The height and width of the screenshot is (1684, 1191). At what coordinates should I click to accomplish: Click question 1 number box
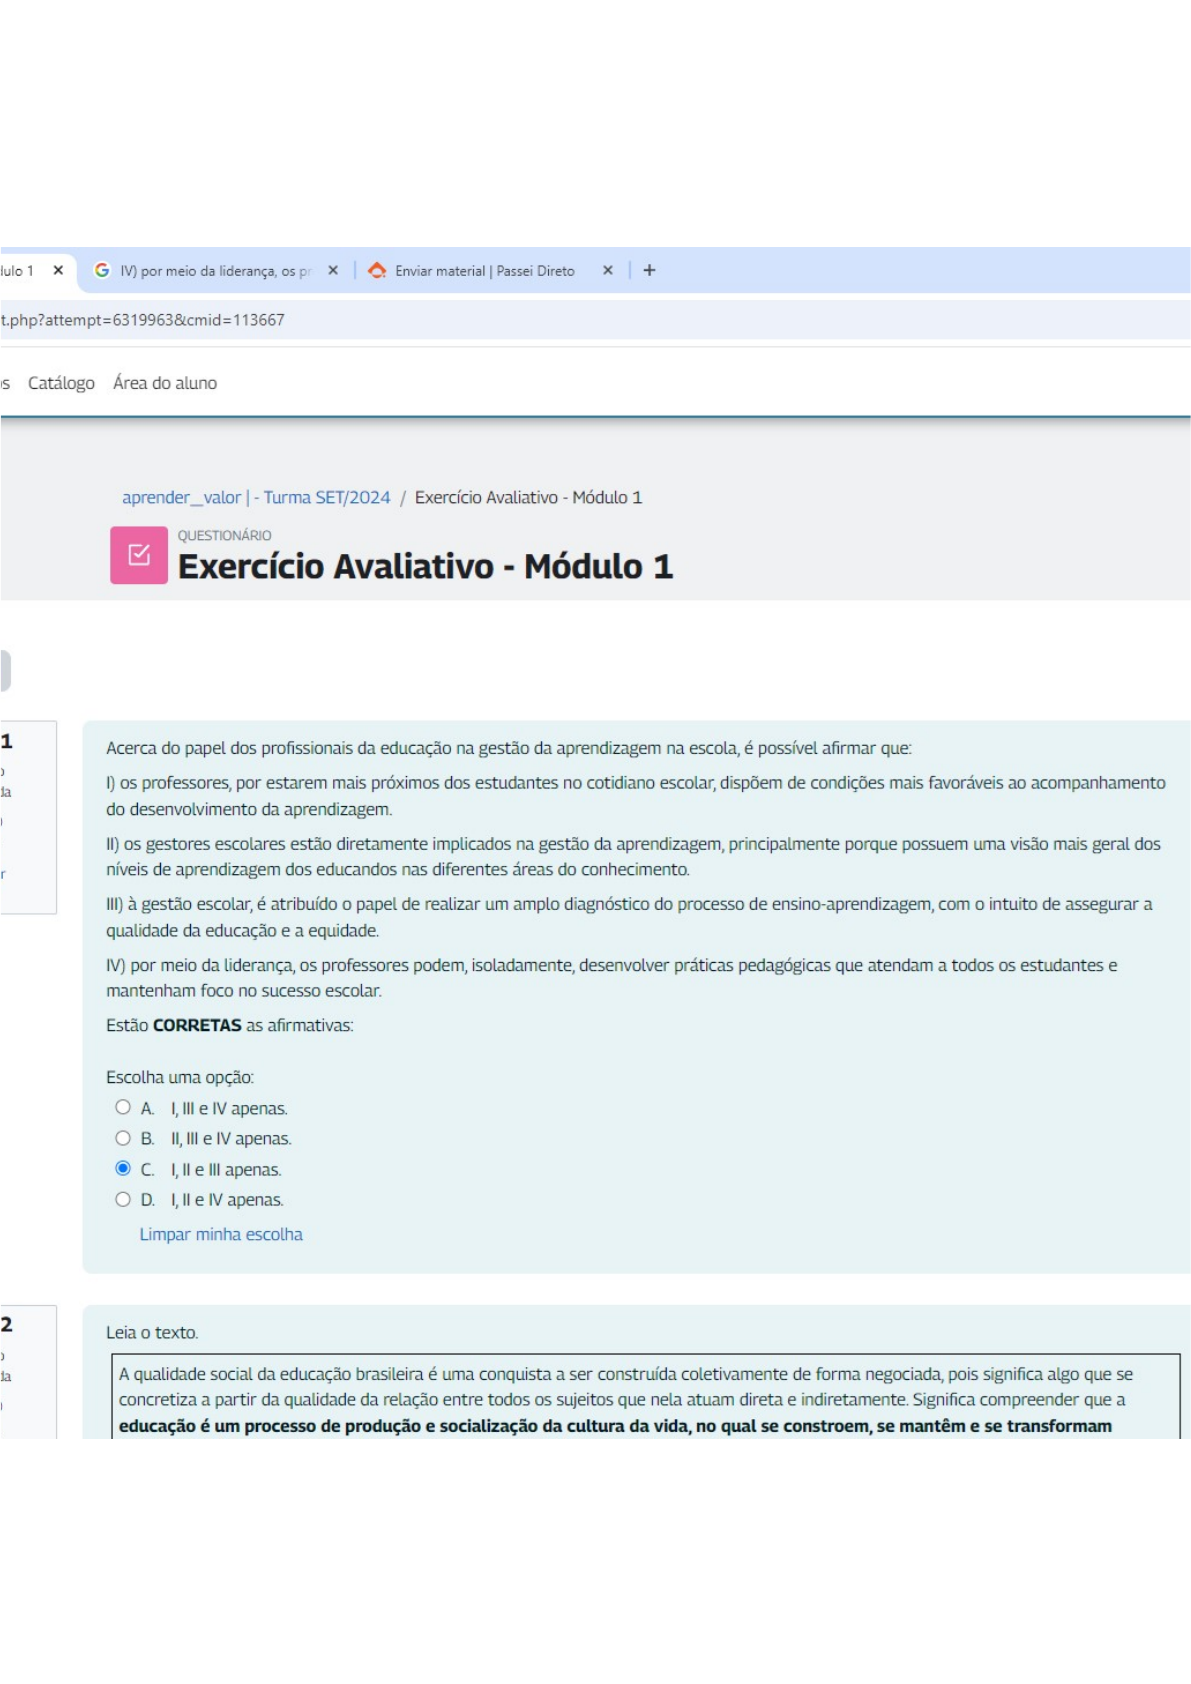coord(28,817)
